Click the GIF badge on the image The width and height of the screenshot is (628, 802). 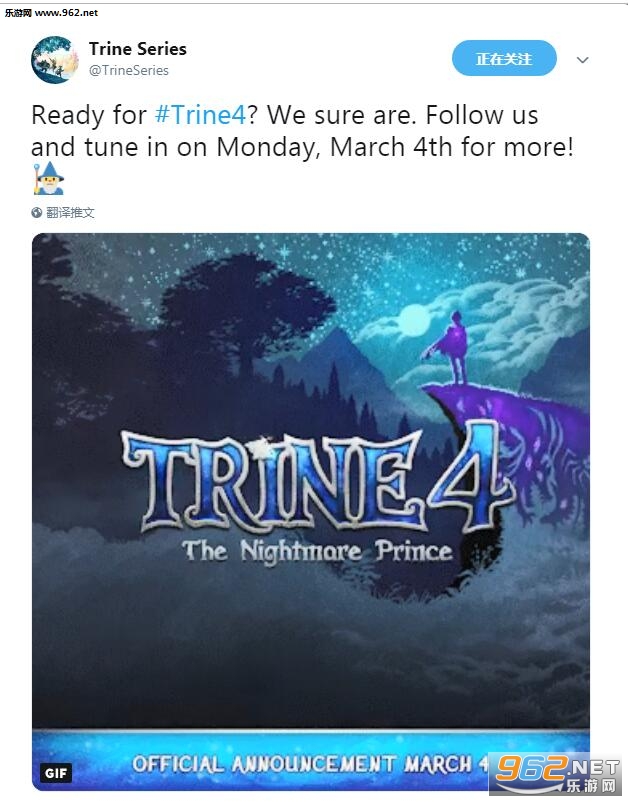(56, 773)
